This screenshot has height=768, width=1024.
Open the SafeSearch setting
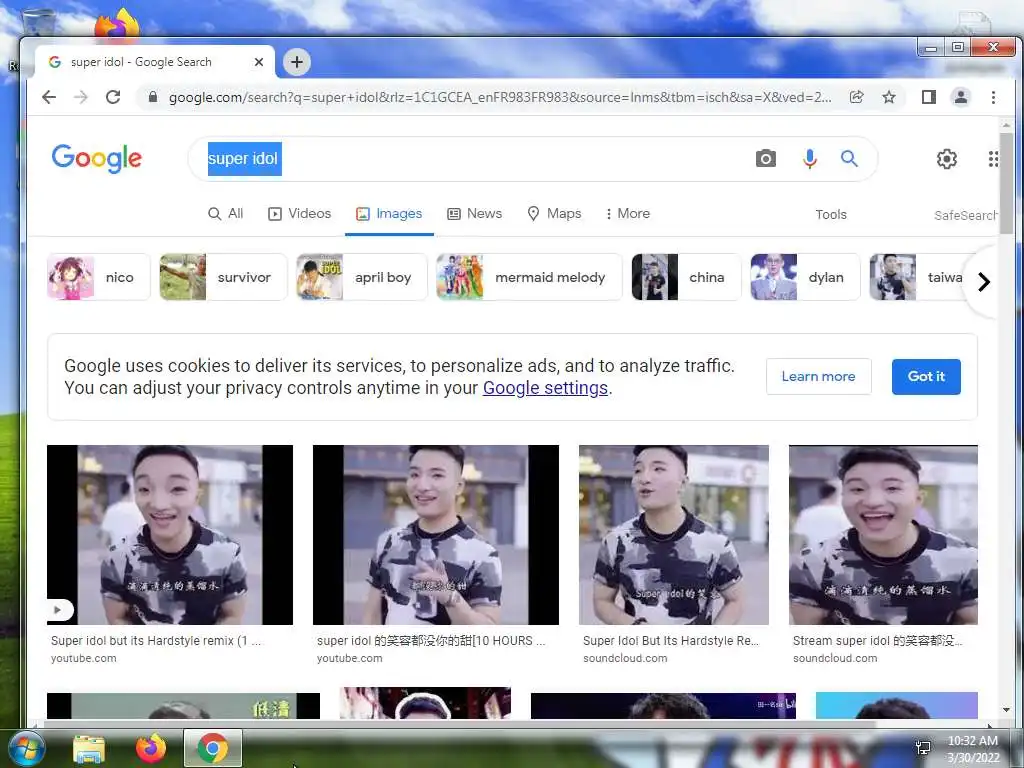coord(965,215)
